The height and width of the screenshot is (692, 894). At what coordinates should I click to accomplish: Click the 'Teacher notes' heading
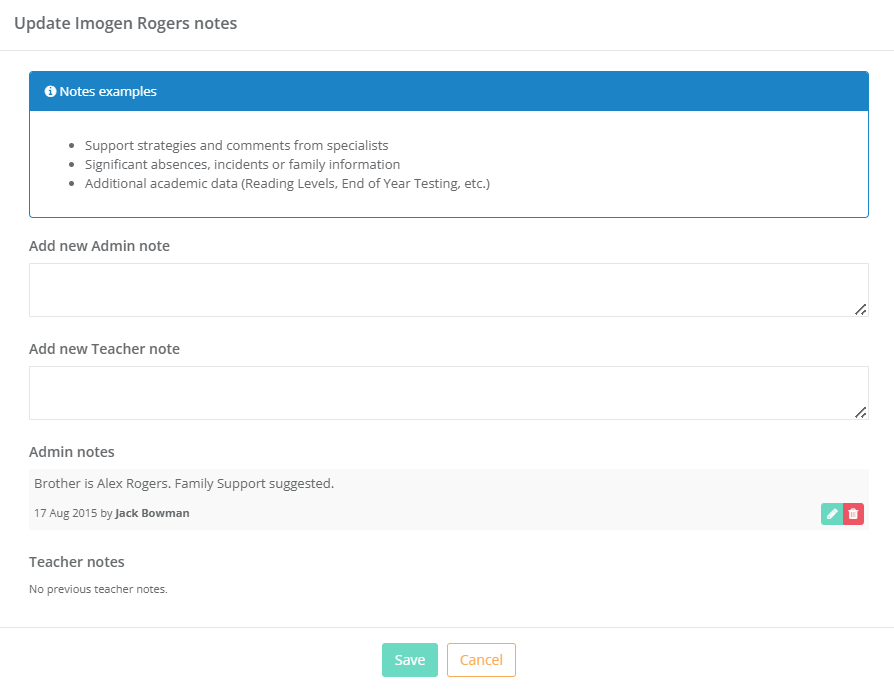pos(77,562)
